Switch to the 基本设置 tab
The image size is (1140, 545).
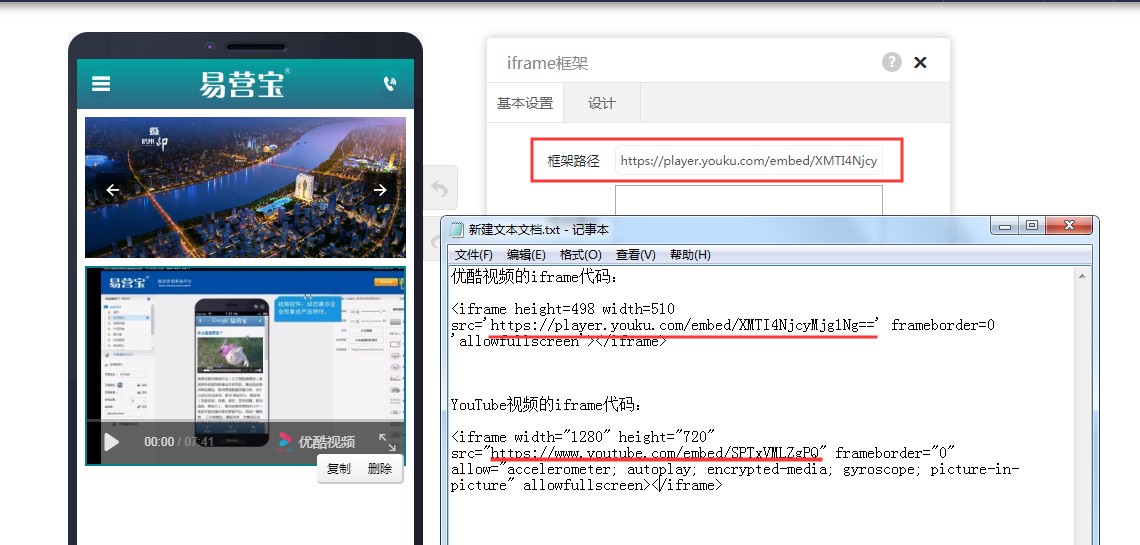(x=525, y=103)
